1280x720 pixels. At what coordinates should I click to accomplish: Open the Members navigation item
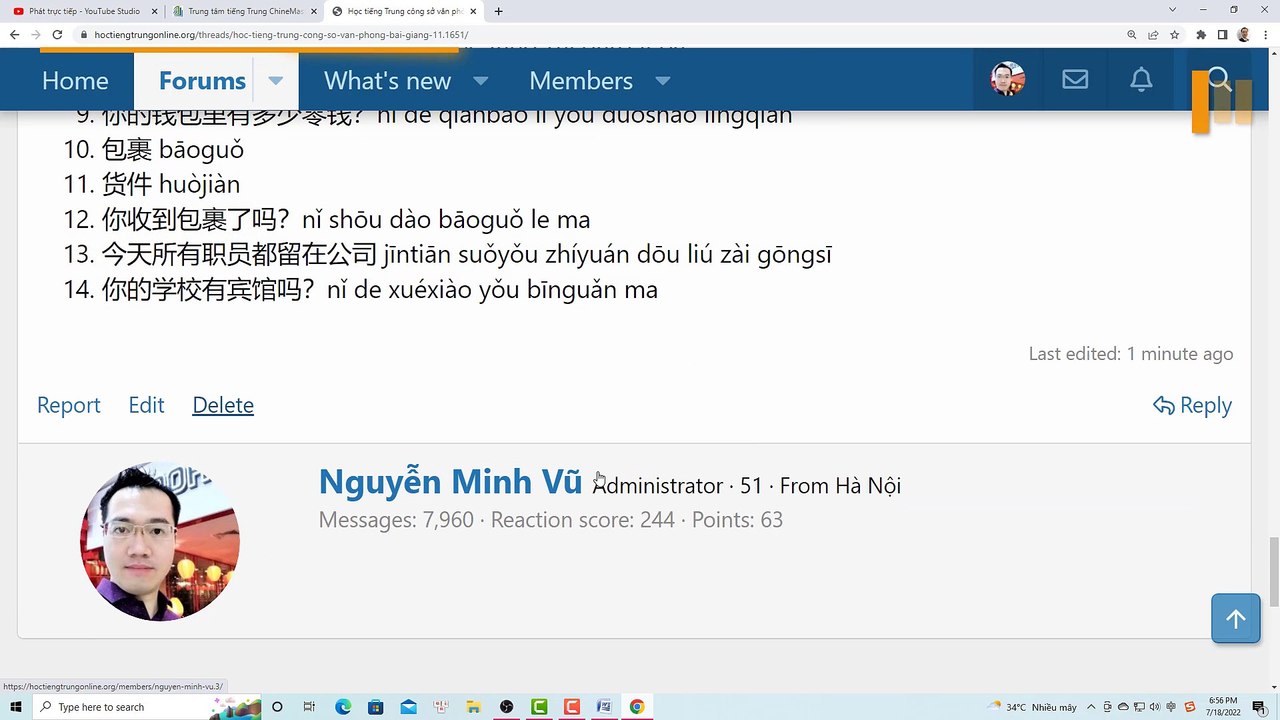point(581,80)
